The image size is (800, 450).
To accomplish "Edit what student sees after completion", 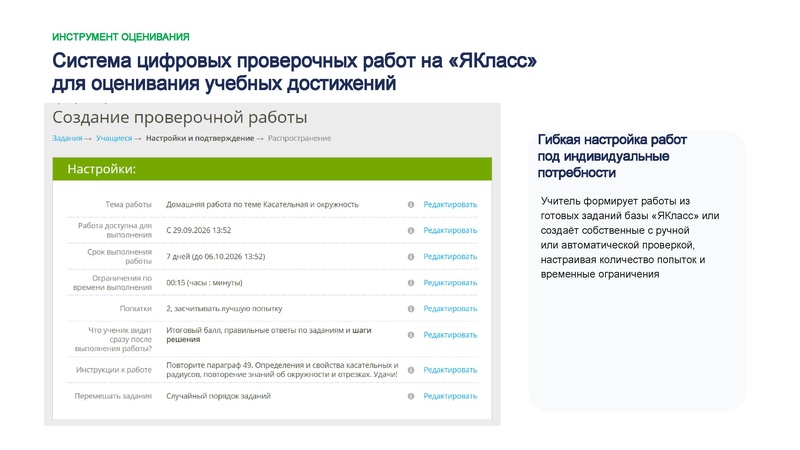I will pyautogui.click(x=450, y=335).
